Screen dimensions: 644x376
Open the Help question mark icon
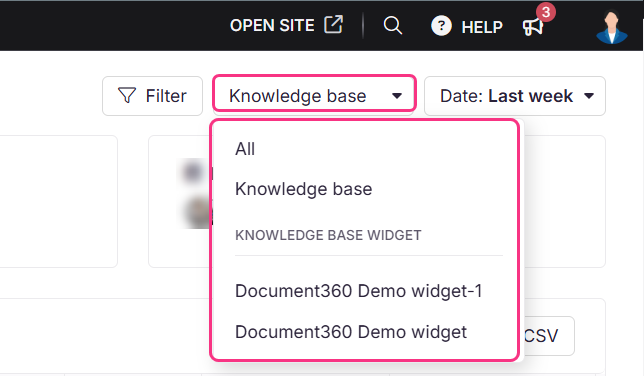click(x=441, y=26)
